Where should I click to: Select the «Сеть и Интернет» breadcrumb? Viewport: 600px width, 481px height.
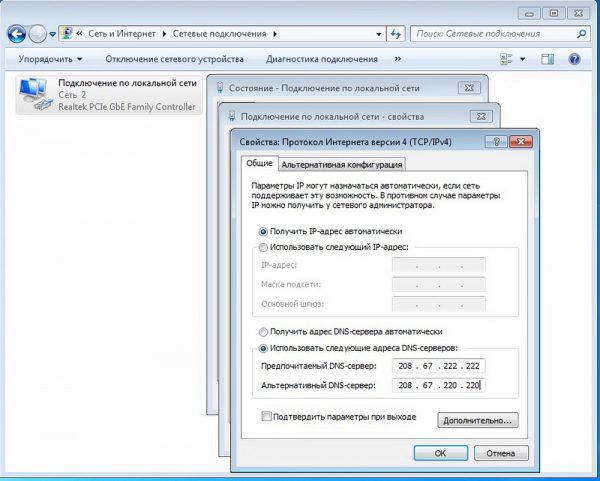(x=122, y=34)
